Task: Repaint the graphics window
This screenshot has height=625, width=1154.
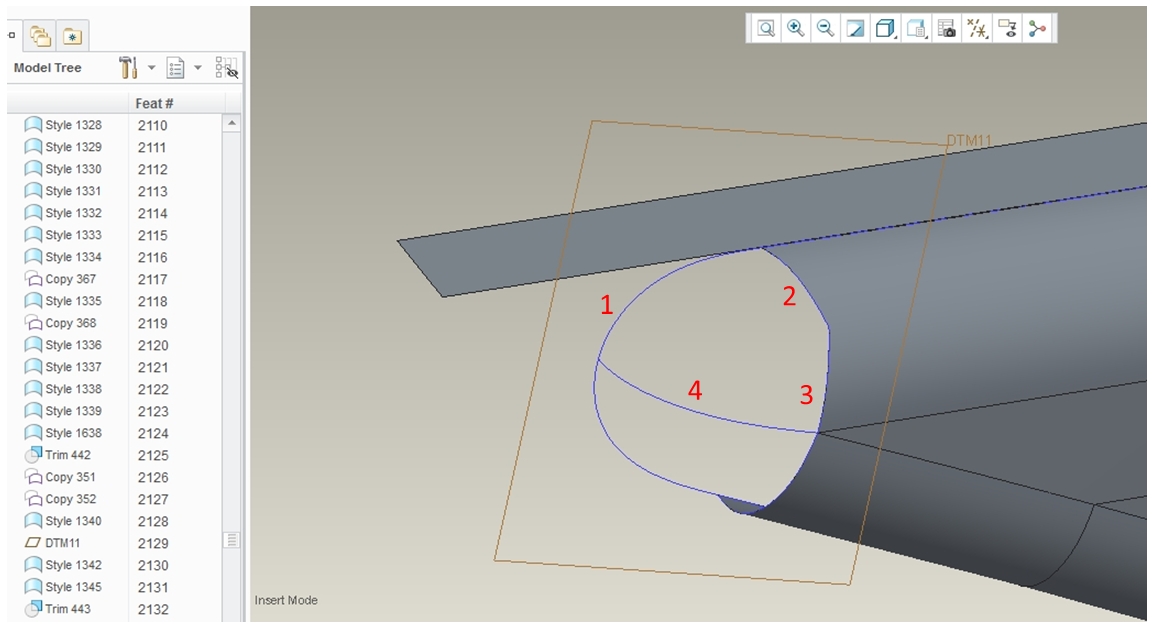Action: (x=855, y=29)
